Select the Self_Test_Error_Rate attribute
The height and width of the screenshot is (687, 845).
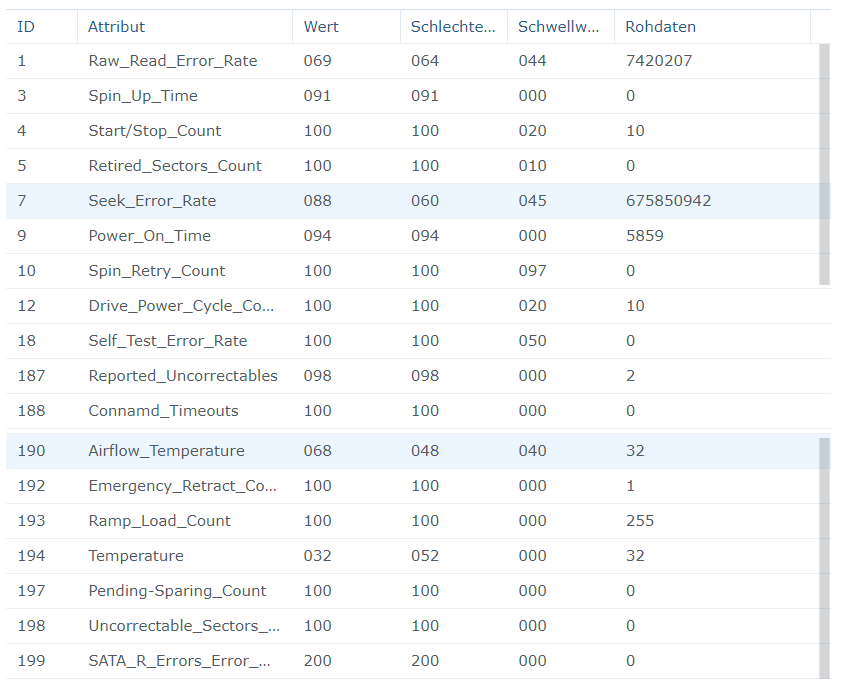[x=168, y=341]
